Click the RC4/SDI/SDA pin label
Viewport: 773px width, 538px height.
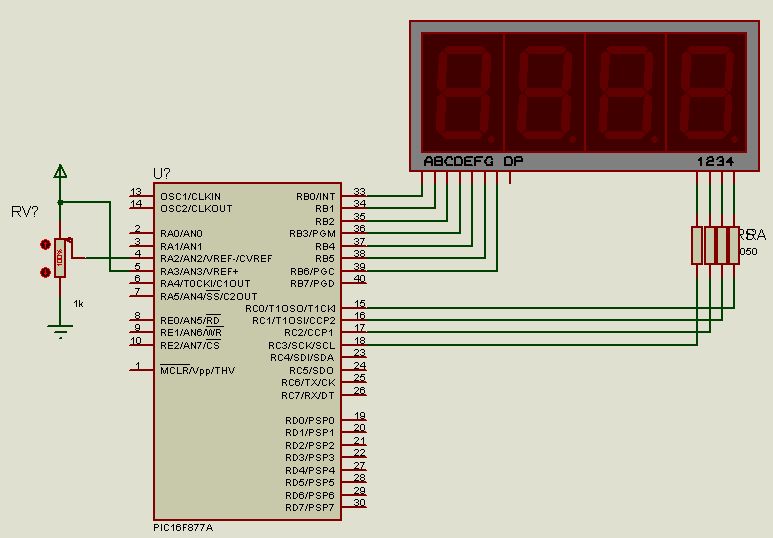tap(302, 358)
